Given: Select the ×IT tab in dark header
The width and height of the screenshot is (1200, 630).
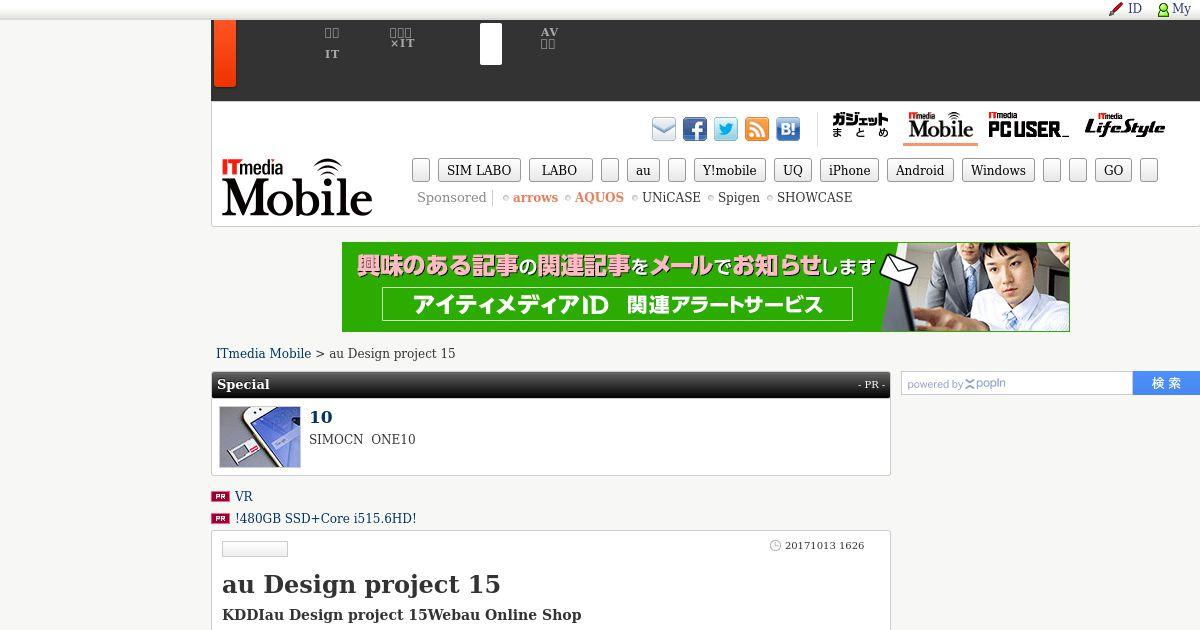Looking at the screenshot, I should pyautogui.click(x=401, y=39).
